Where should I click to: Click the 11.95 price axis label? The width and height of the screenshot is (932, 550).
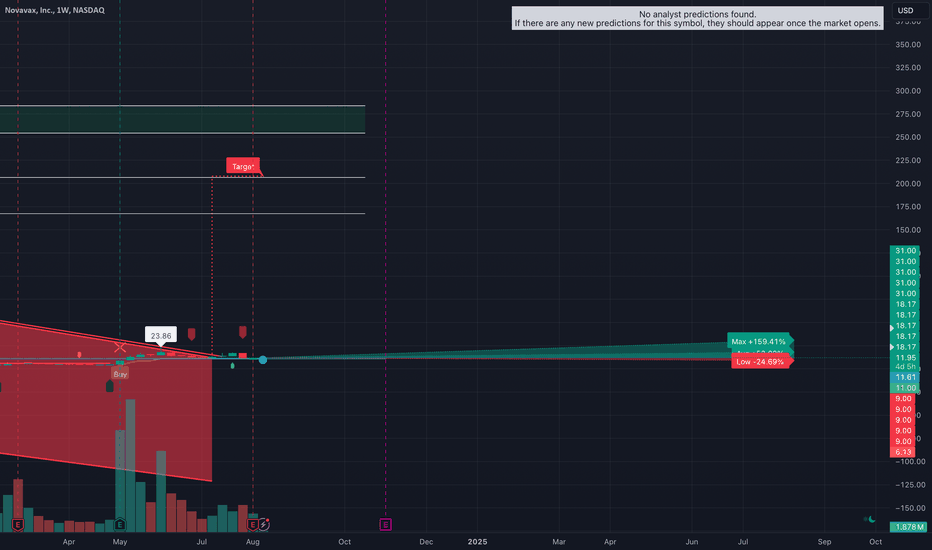pos(905,357)
